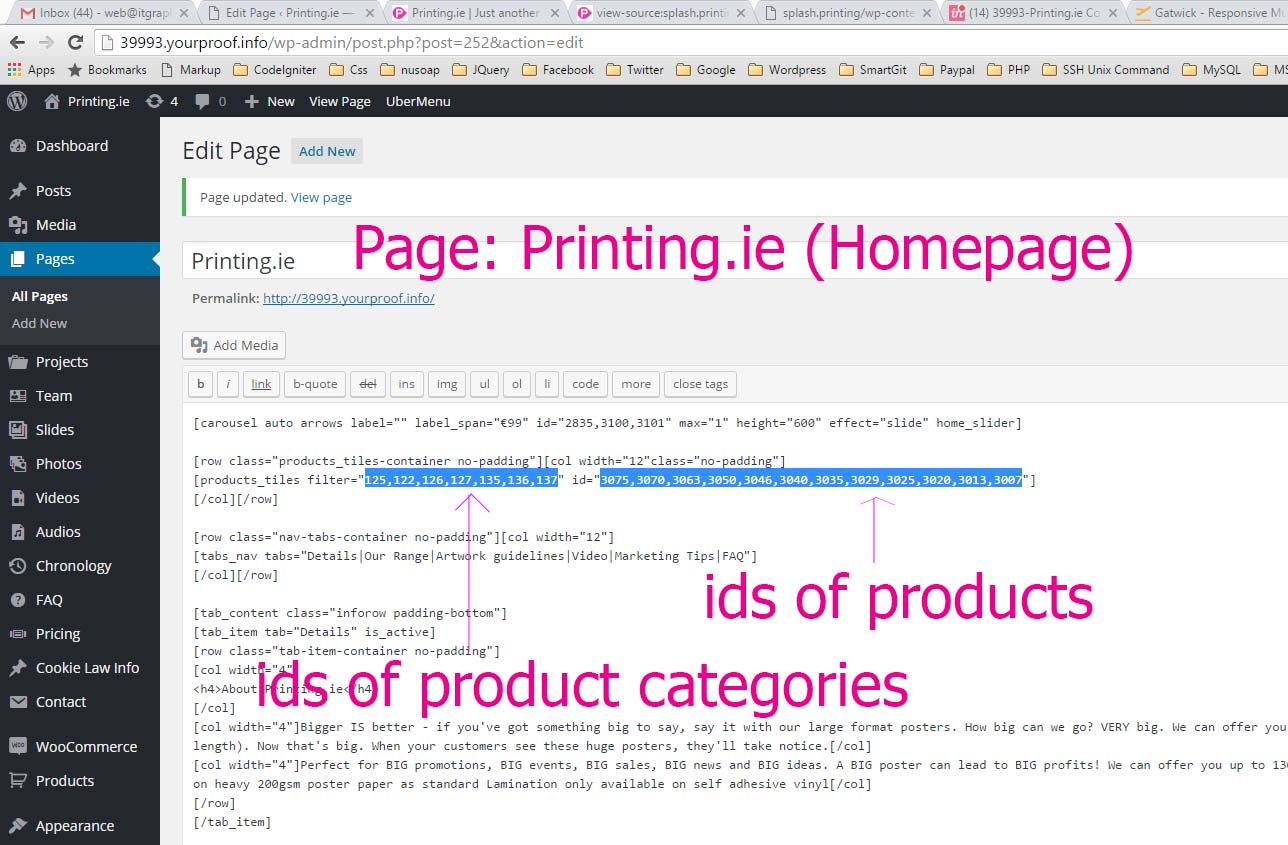Click the ol quicktag button
Screen dimensions: 1288x845
coord(516,384)
